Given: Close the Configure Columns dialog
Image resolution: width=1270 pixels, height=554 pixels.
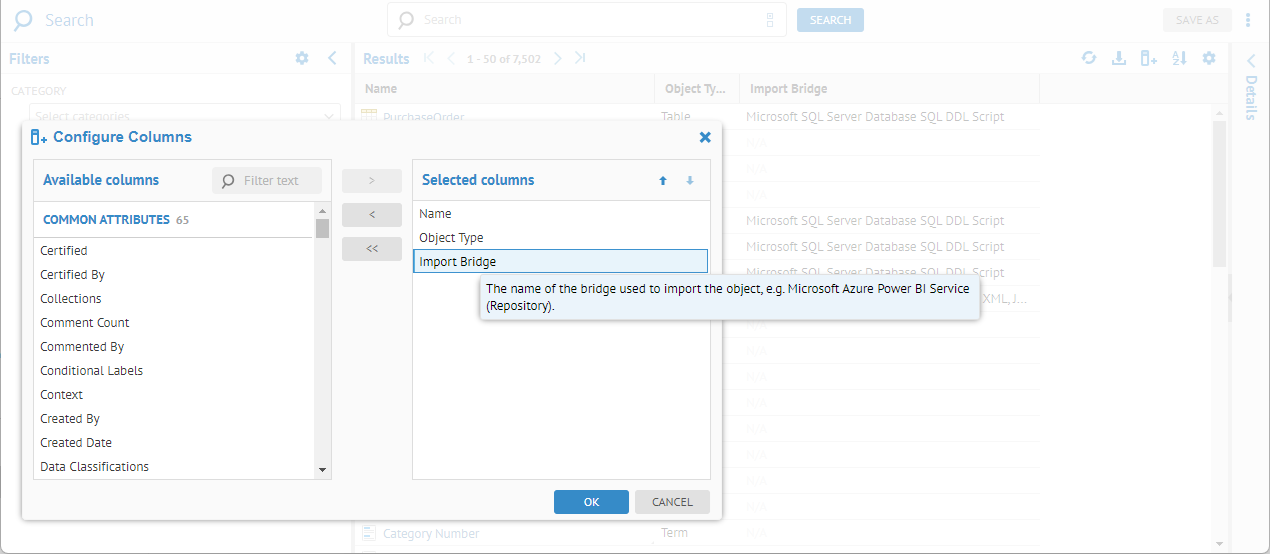Looking at the screenshot, I should [705, 137].
